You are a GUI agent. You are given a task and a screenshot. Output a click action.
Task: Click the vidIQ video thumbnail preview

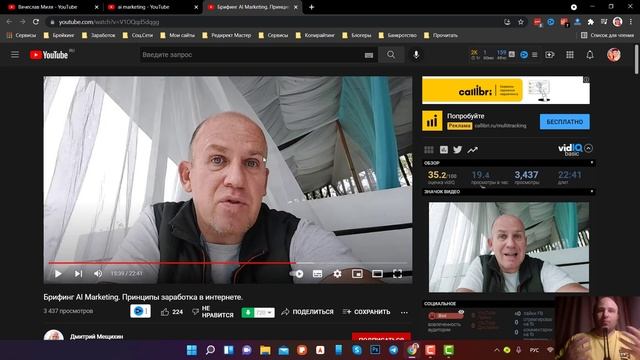click(509, 247)
